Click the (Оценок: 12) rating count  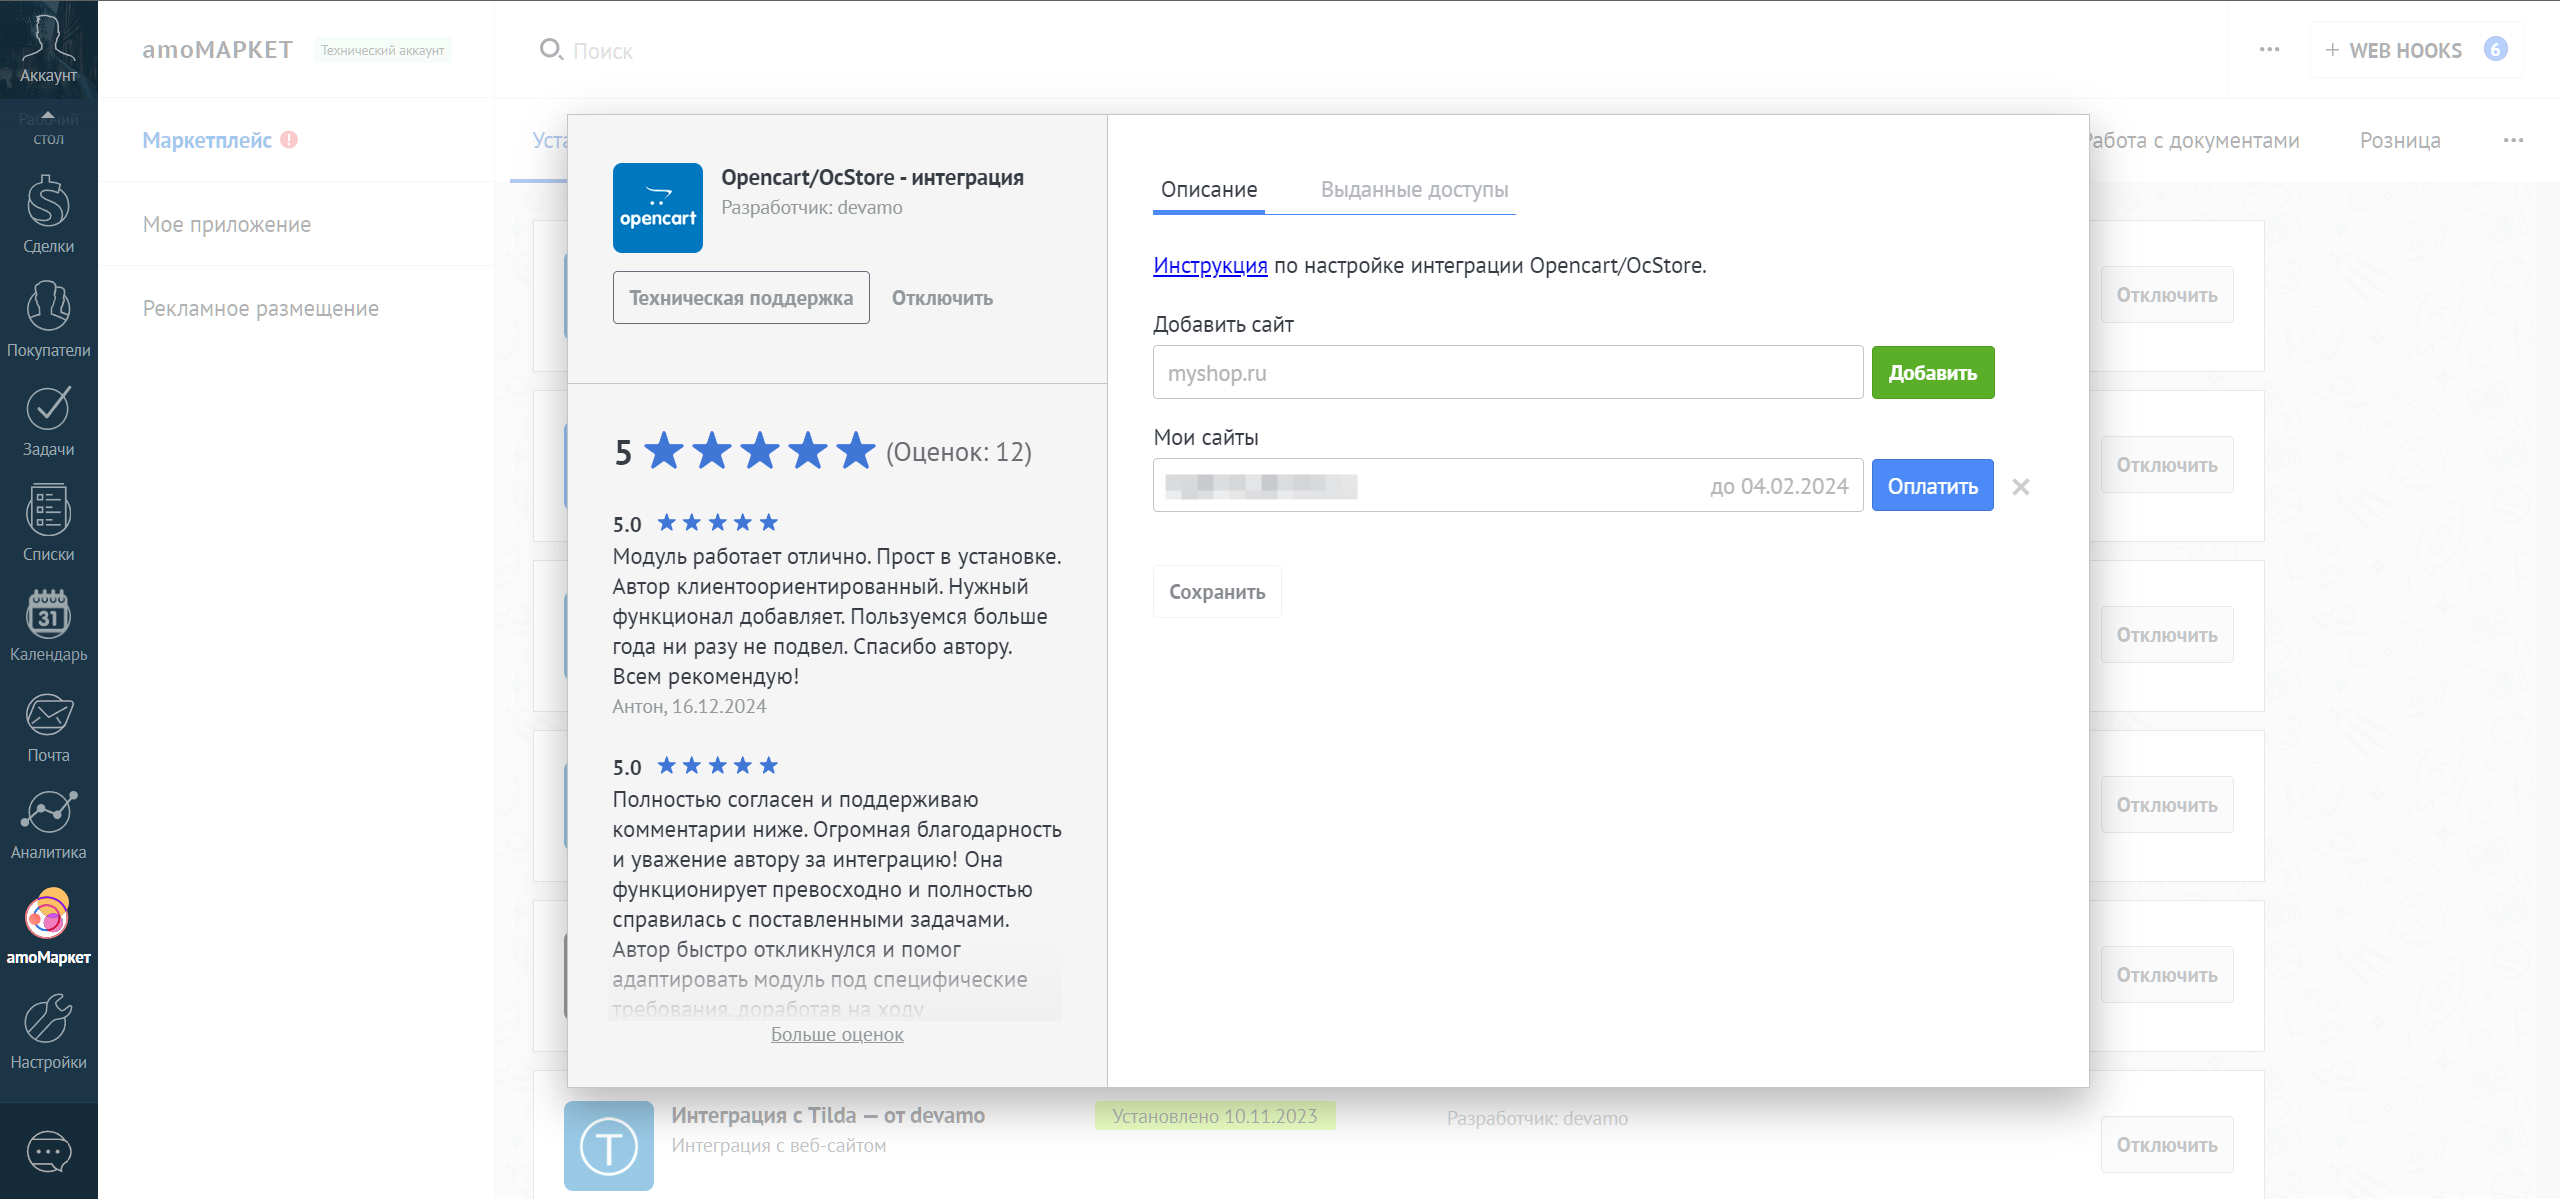coord(958,452)
